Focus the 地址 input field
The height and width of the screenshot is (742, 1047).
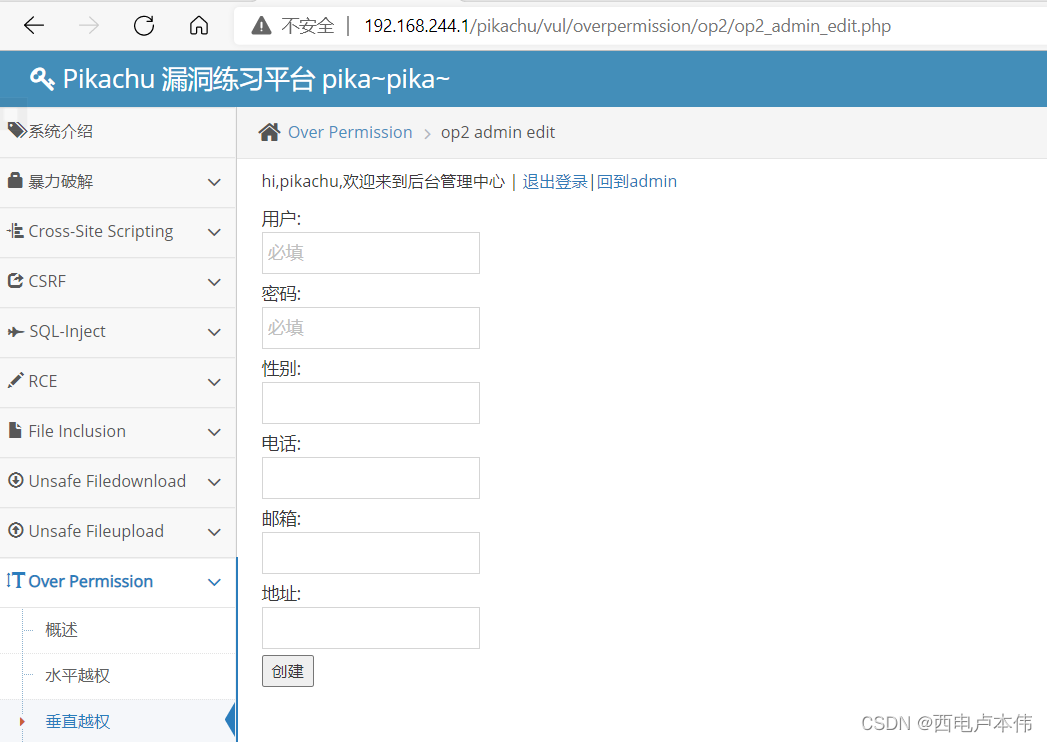point(371,628)
